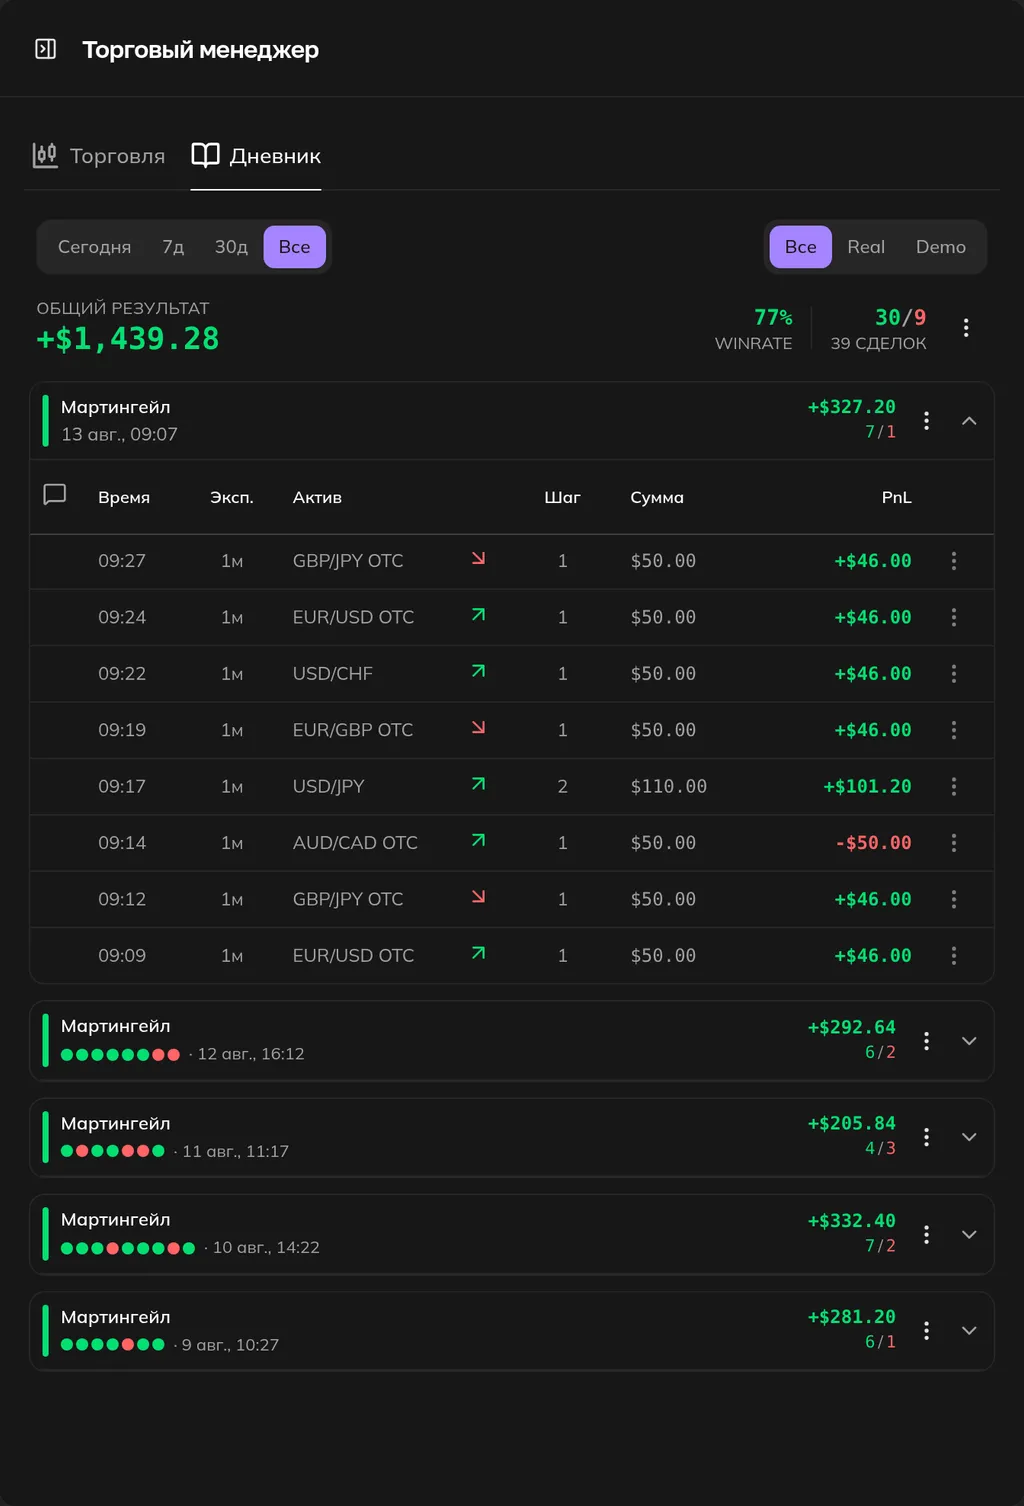Click down arrow on 09:12 GBP/JPY trade
The width and height of the screenshot is (1024, 1506).
(x=479, y=896)
